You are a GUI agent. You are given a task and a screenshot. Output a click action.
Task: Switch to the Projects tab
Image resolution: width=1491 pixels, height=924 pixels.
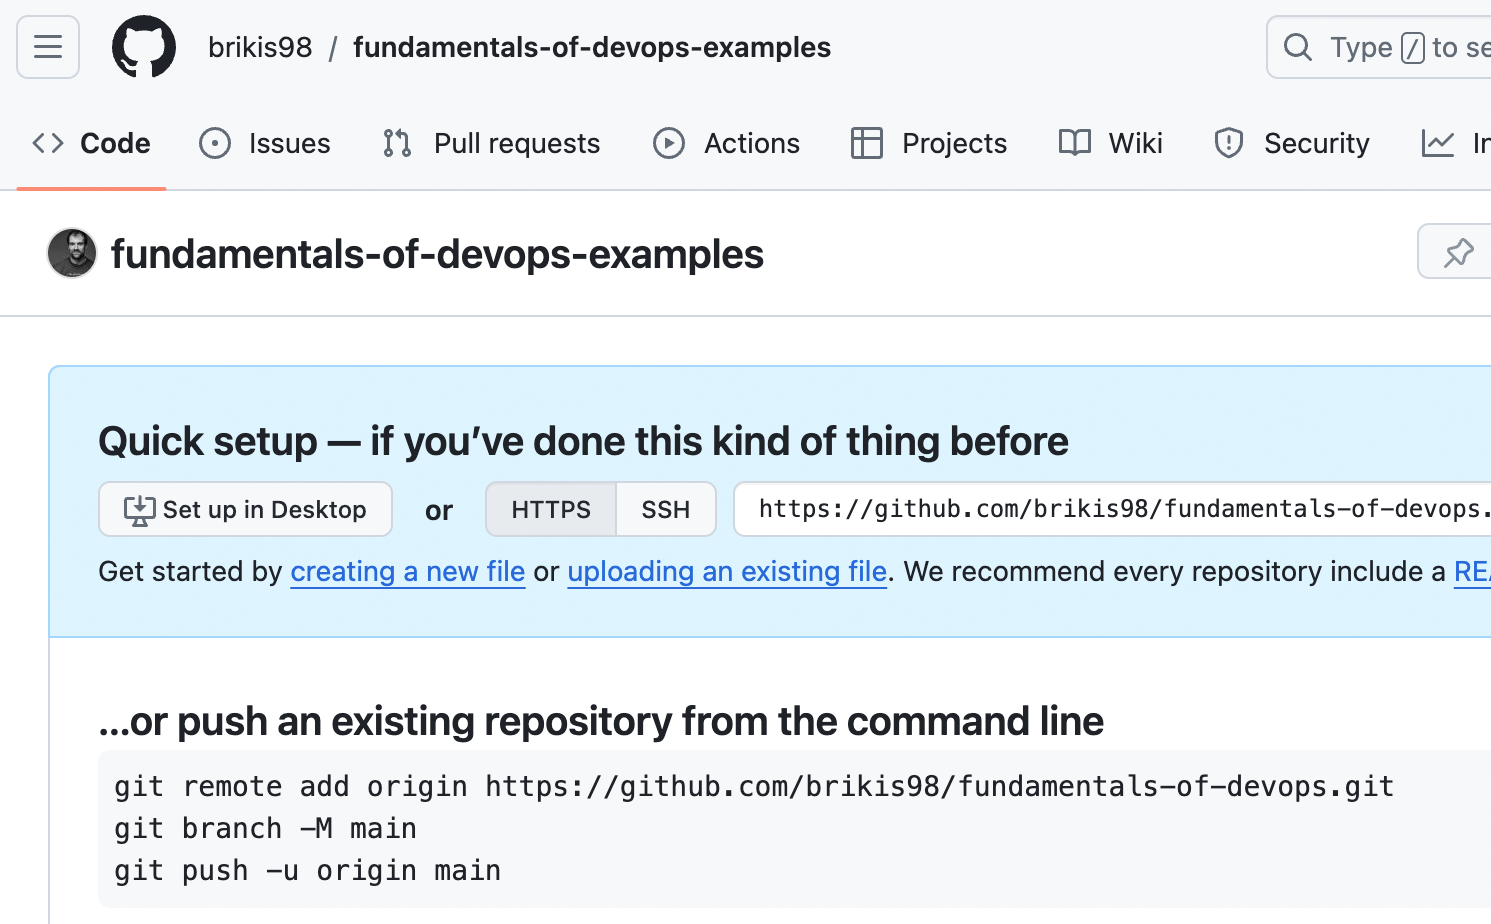(929, 143)
